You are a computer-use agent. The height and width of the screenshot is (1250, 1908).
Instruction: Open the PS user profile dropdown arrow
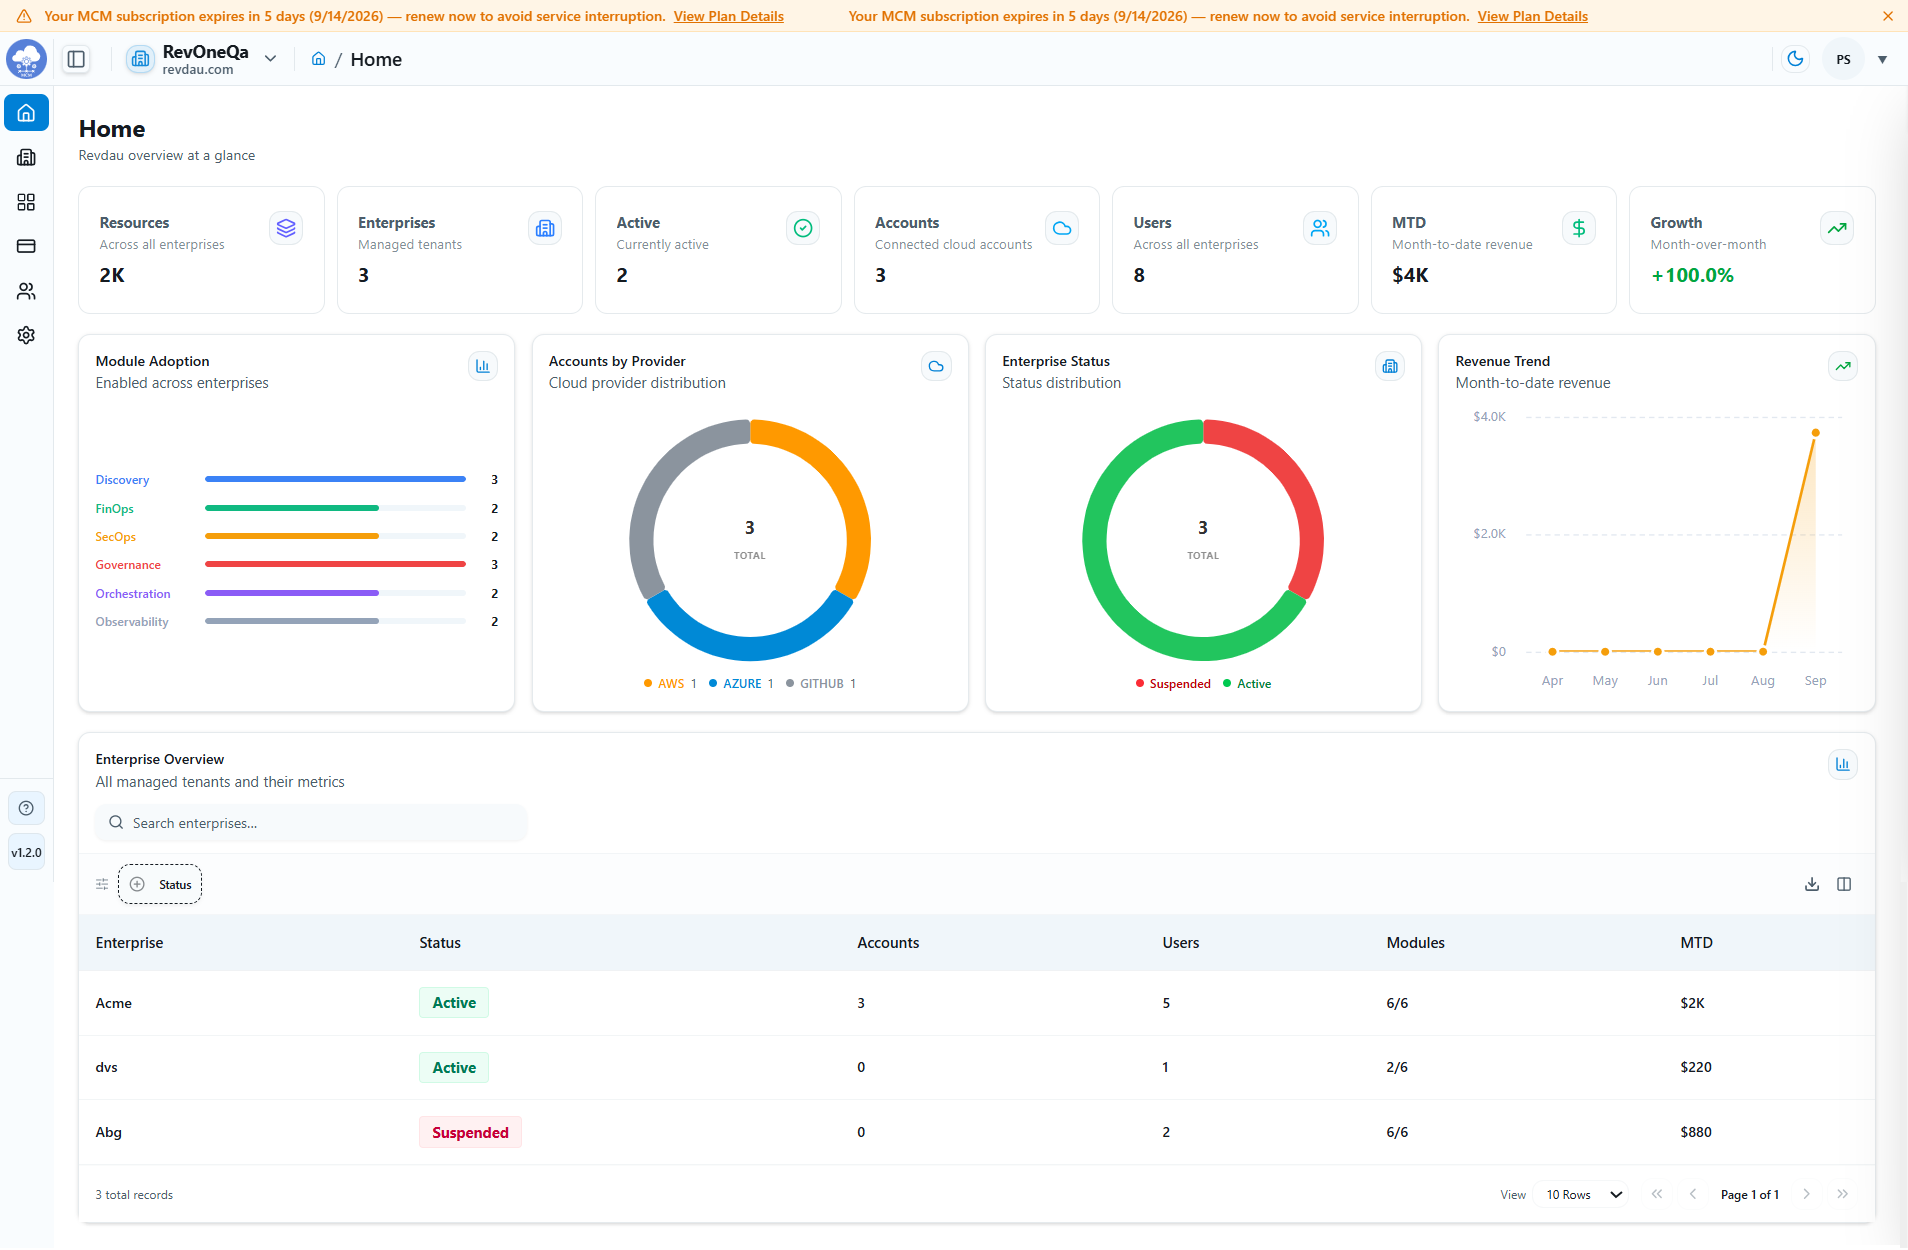point(1883,59)
